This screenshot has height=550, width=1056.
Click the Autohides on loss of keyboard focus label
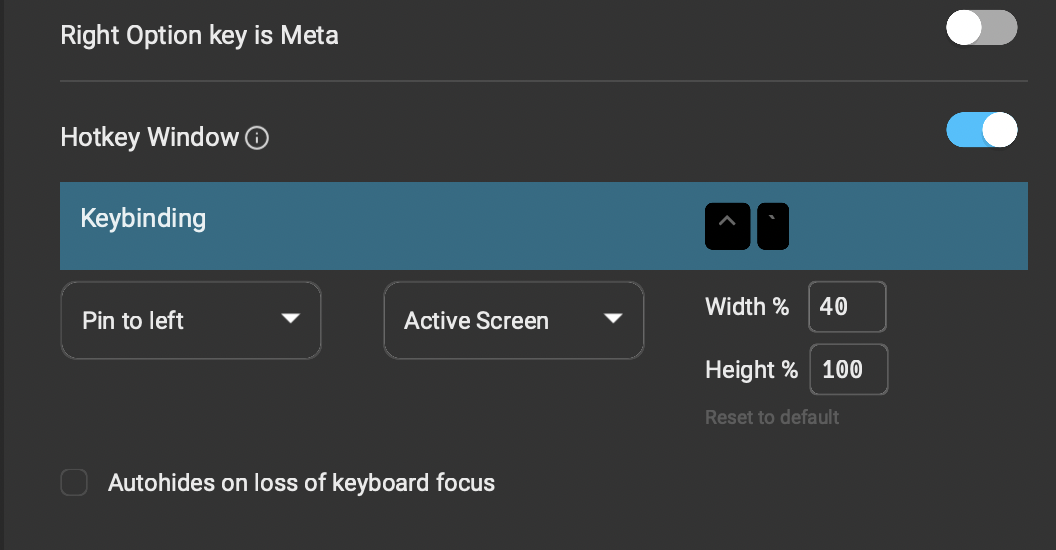click(301, 483)
